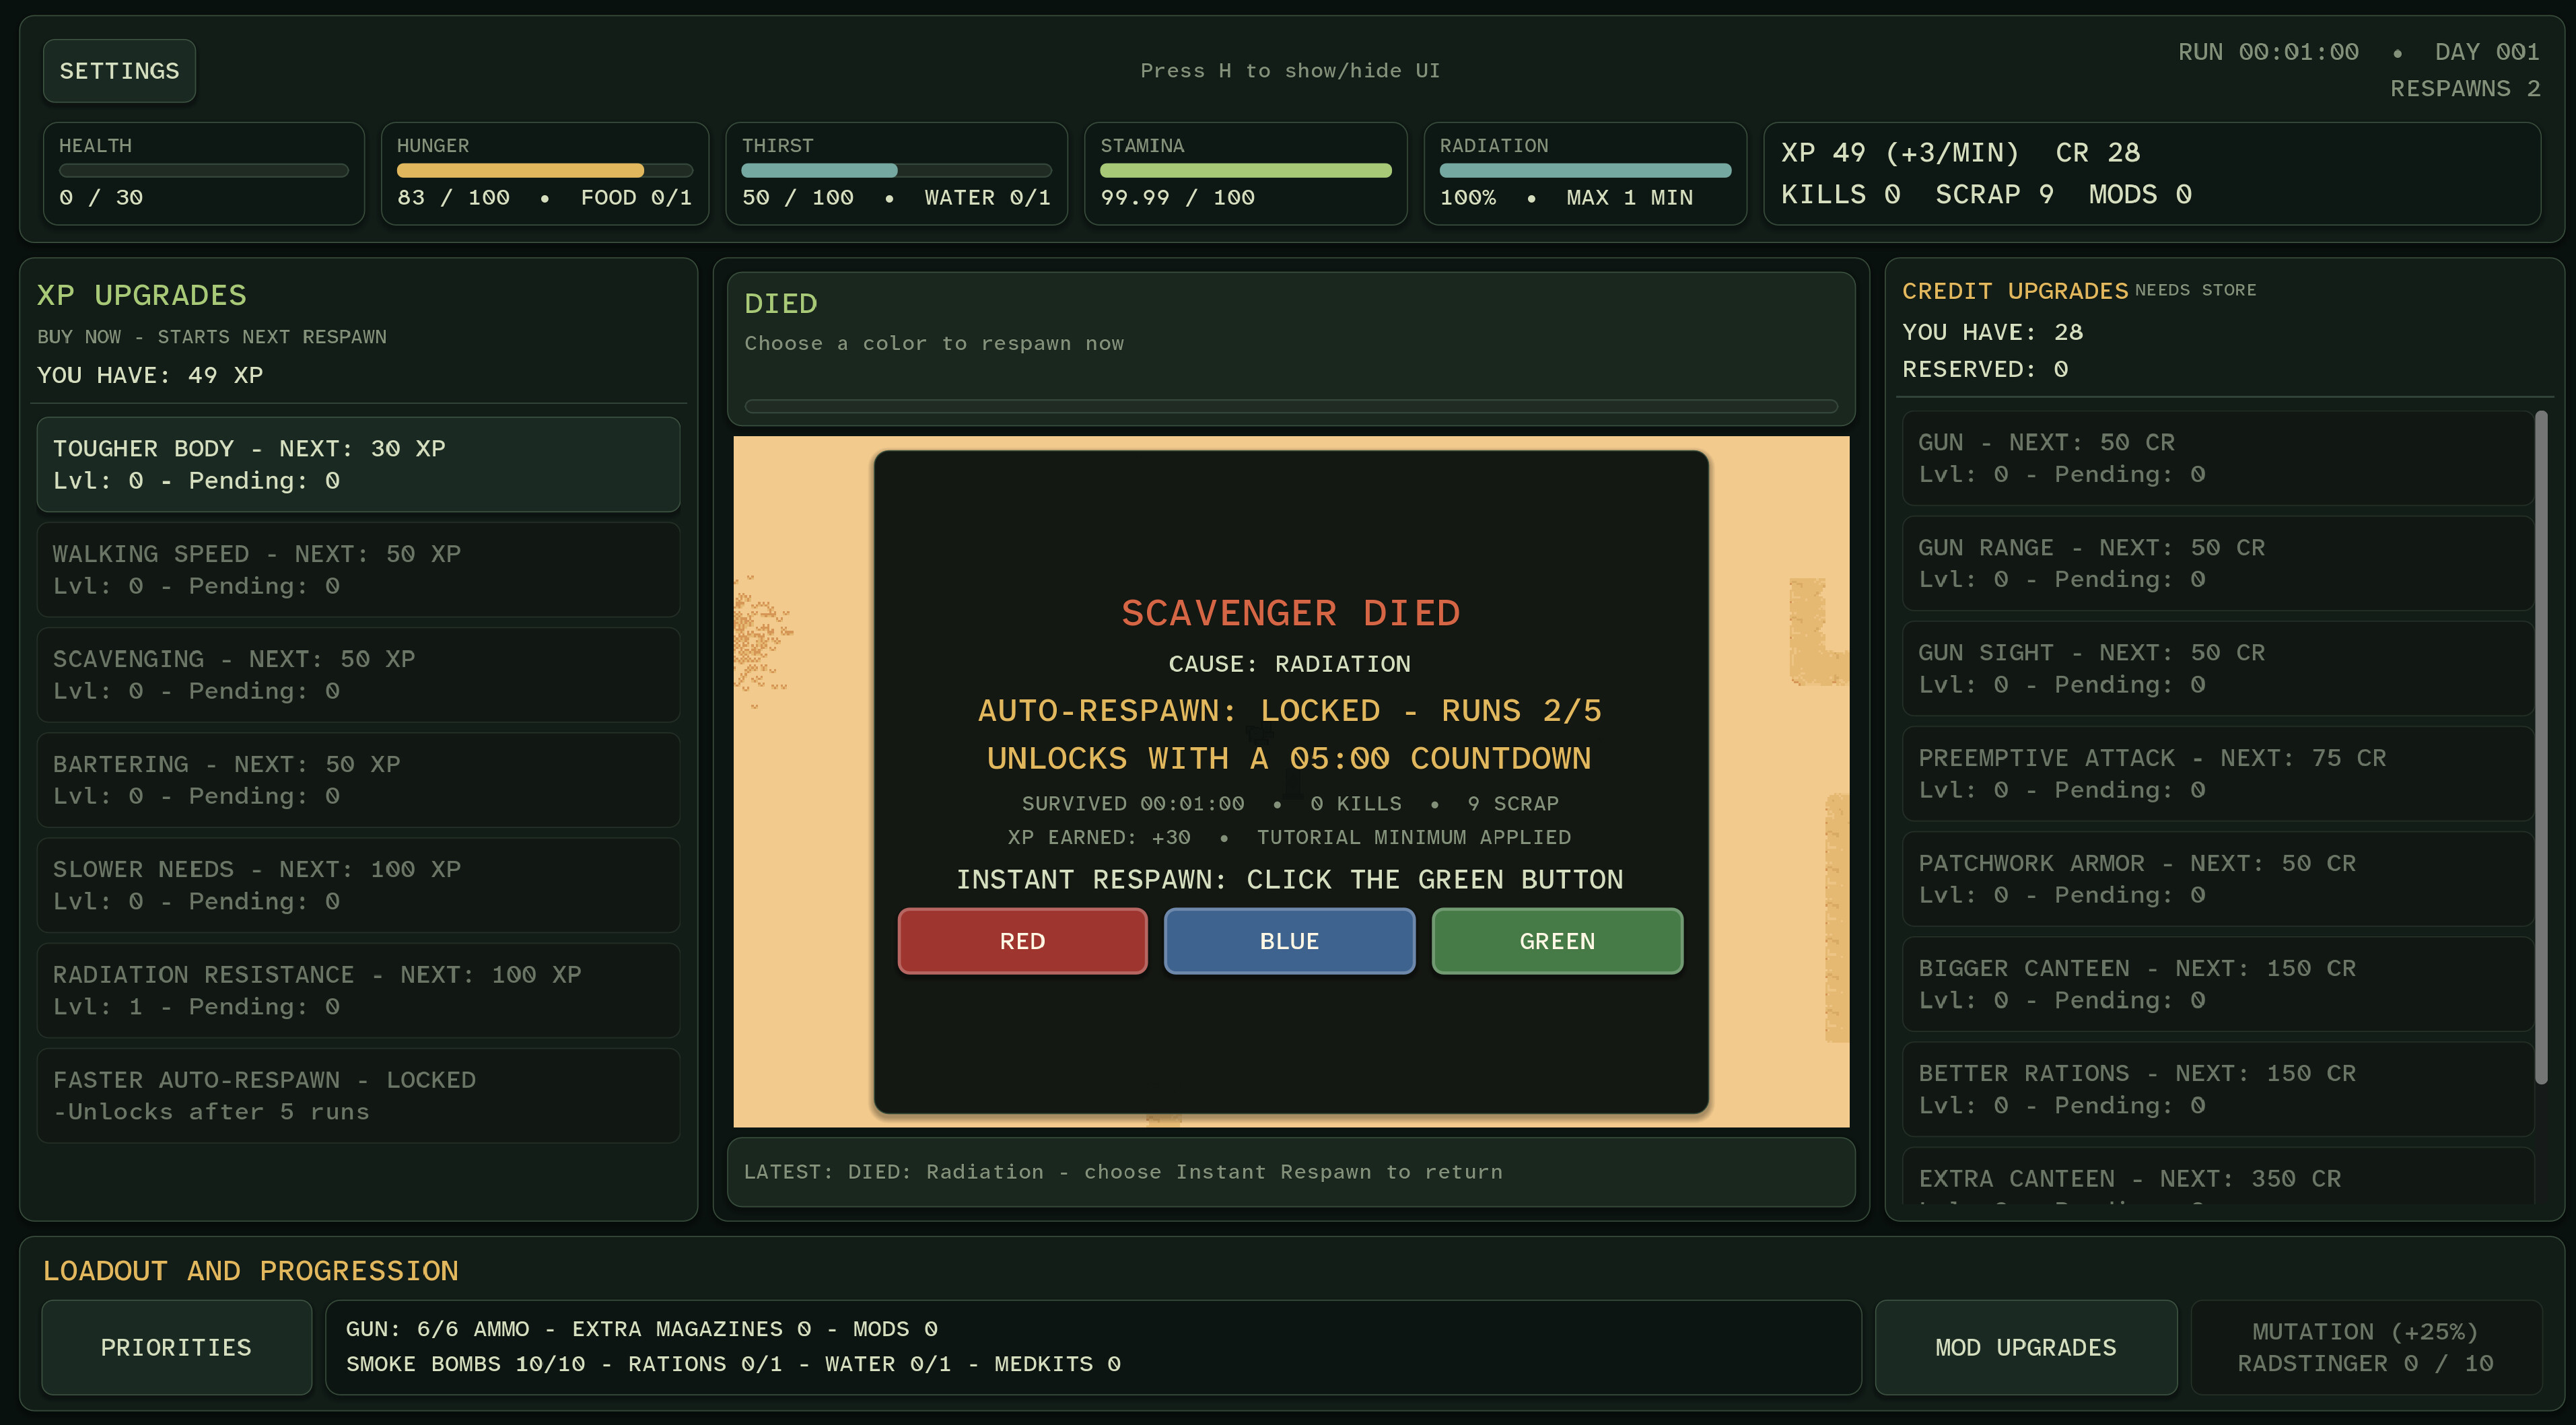Open the PRIORITIES panel button
2576x1425 pixels.
tap(176, 1347)
